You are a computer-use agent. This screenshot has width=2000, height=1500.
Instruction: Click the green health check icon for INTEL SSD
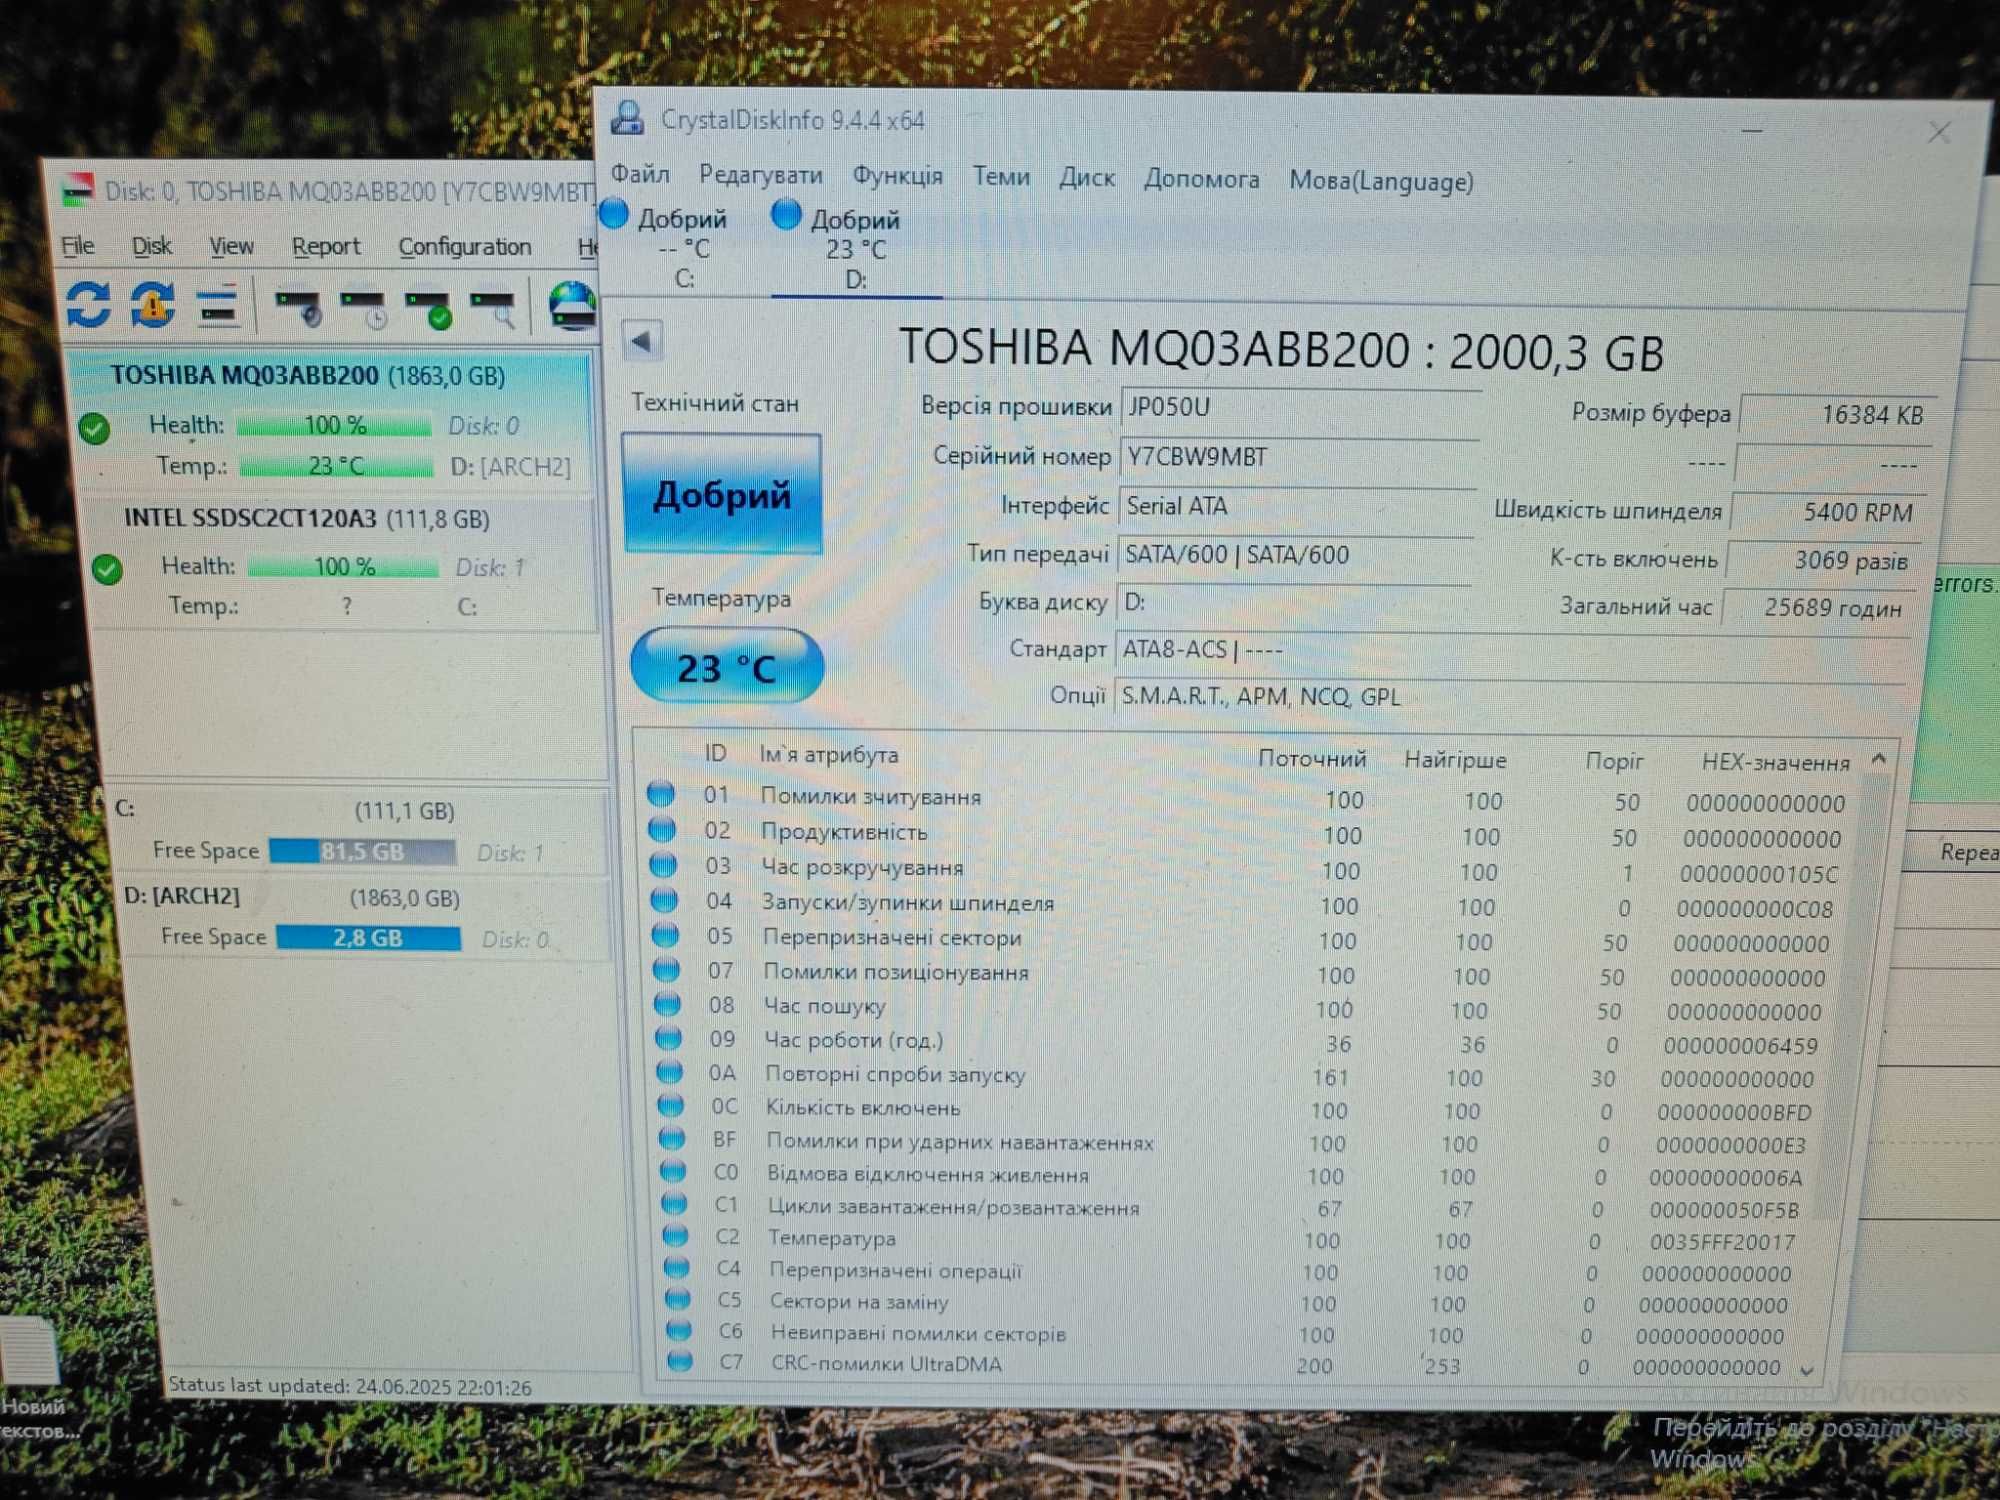107,569
